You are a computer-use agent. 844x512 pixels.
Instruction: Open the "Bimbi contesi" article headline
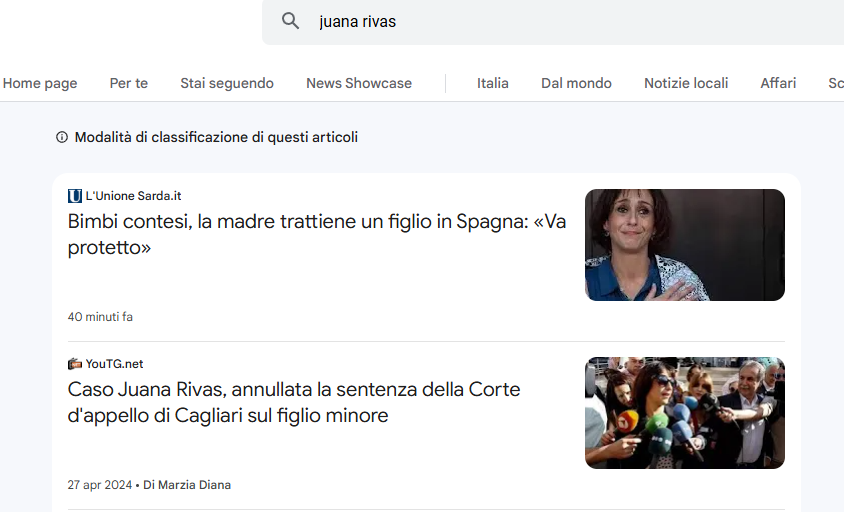click(316, 234)
